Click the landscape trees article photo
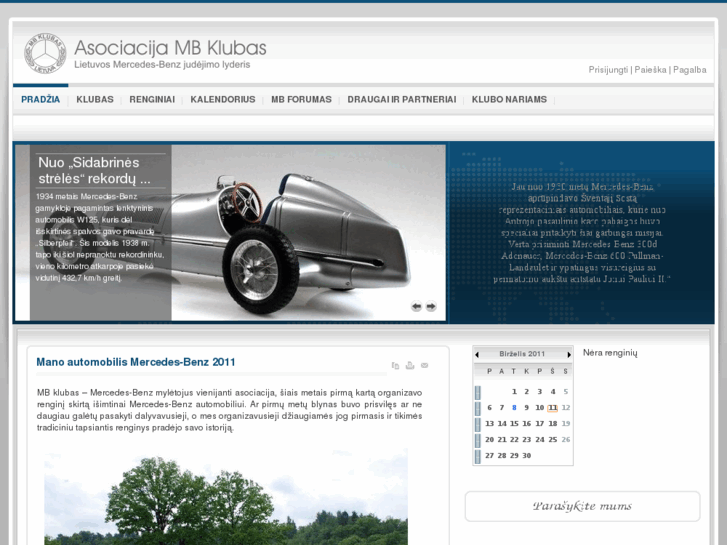Image resolution: width=727 pixels, height=545 pixels. (226, 496)
